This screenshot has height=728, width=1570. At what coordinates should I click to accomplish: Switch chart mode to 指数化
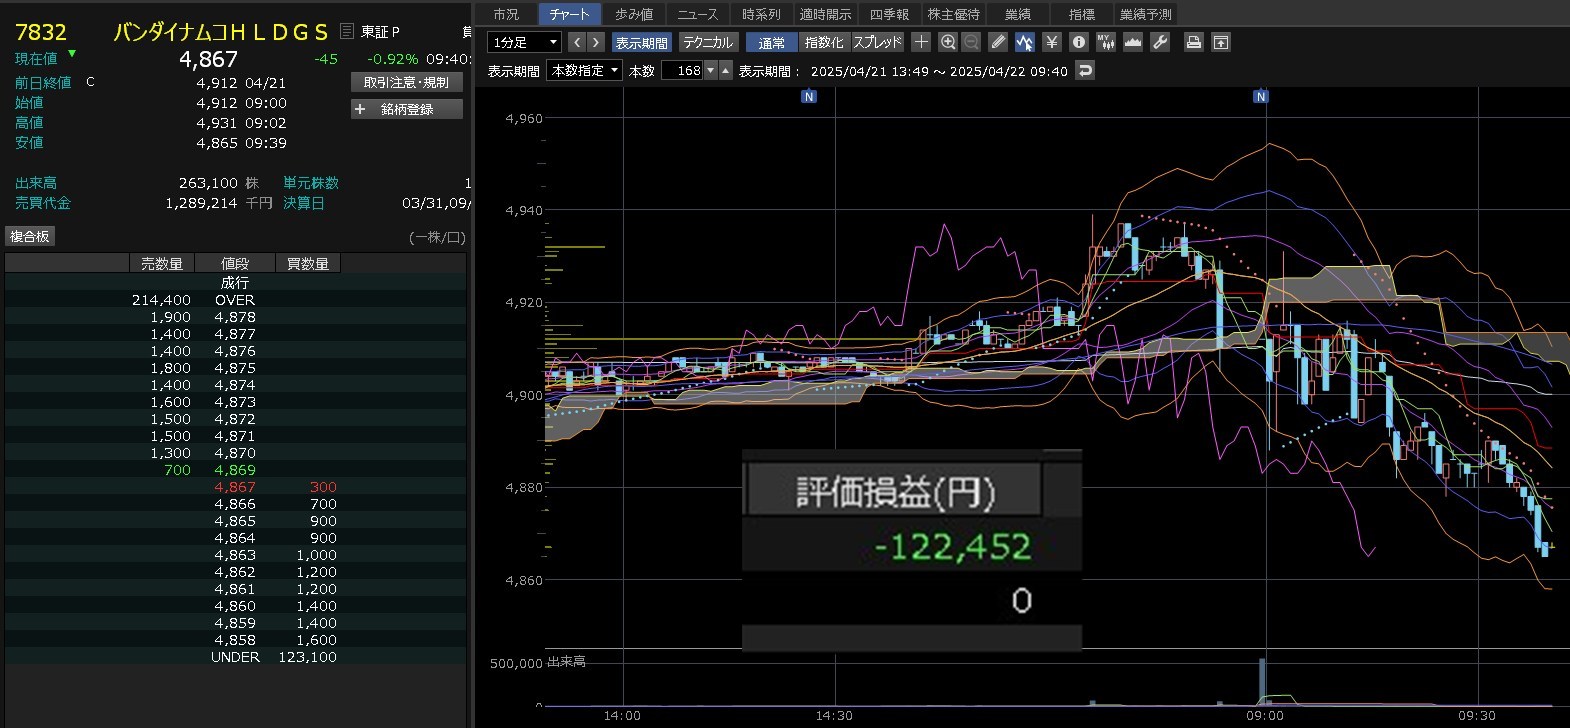(x=824, y=42)
